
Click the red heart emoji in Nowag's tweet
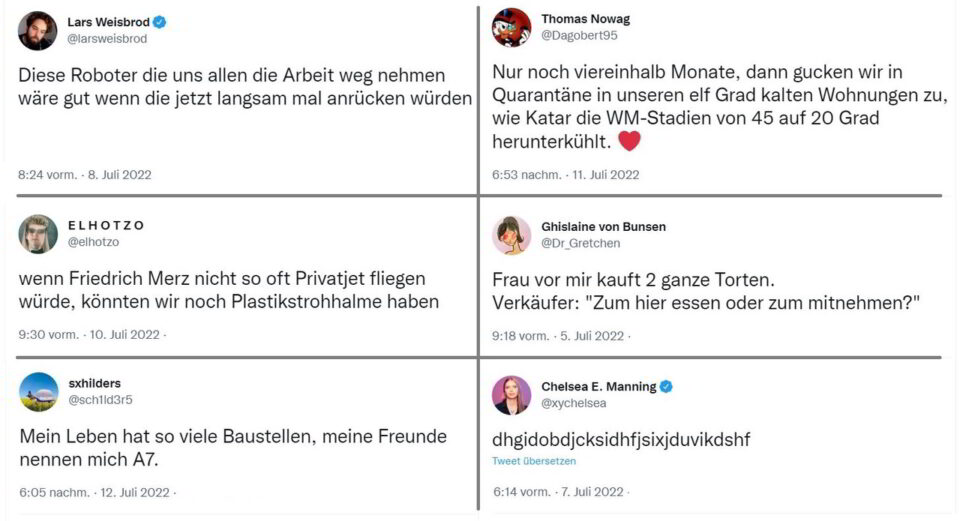(x=629, y=141)
